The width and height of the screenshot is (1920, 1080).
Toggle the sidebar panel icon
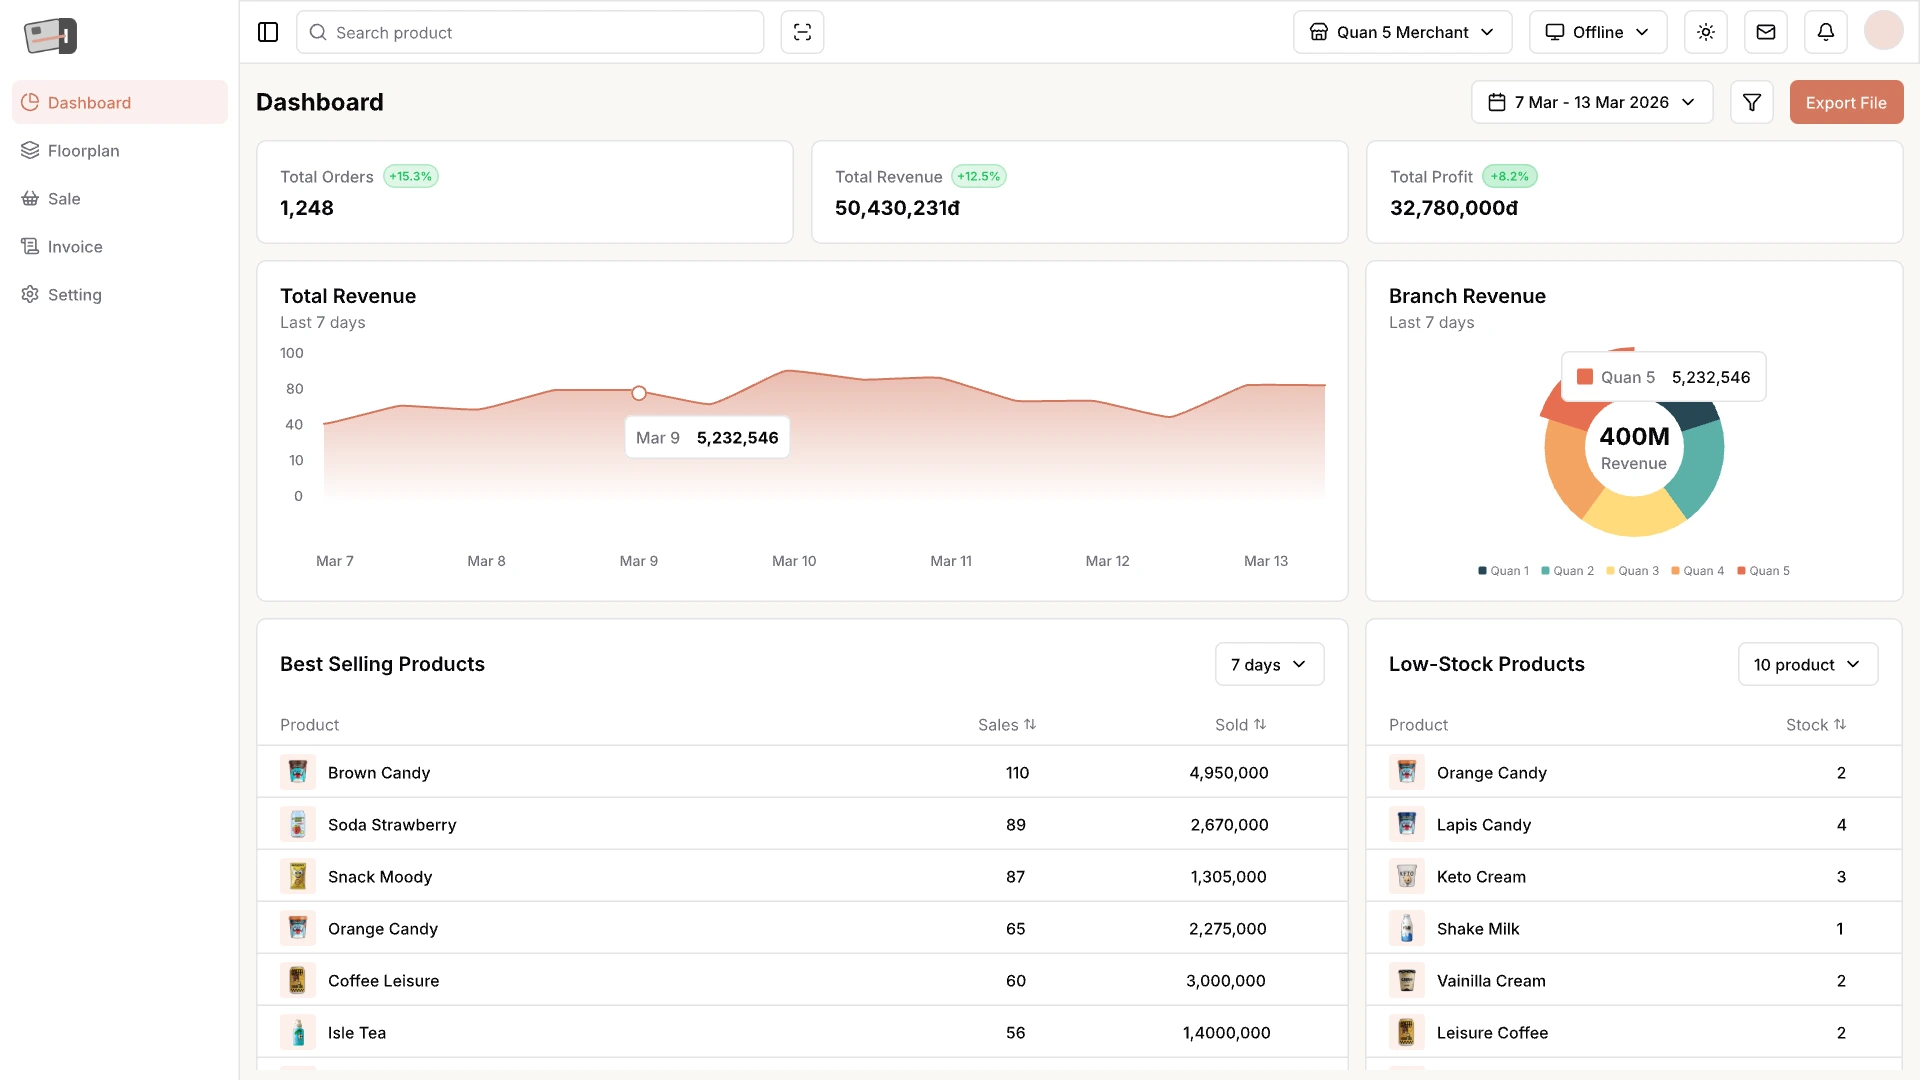pyautogui.click(x=268, y=32)
